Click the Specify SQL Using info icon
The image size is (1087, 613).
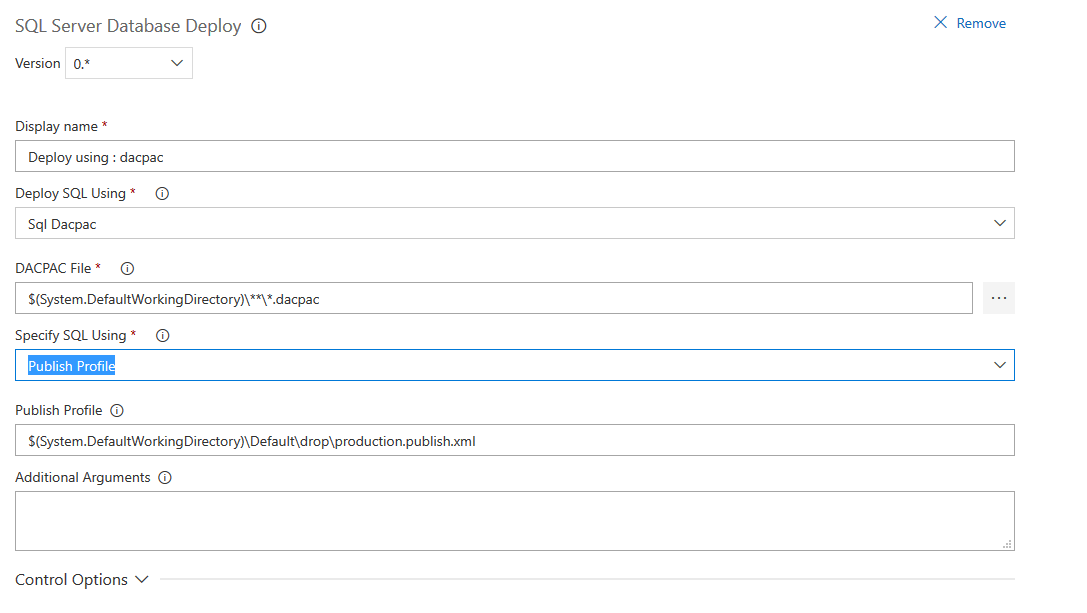[x=161, y=335]
